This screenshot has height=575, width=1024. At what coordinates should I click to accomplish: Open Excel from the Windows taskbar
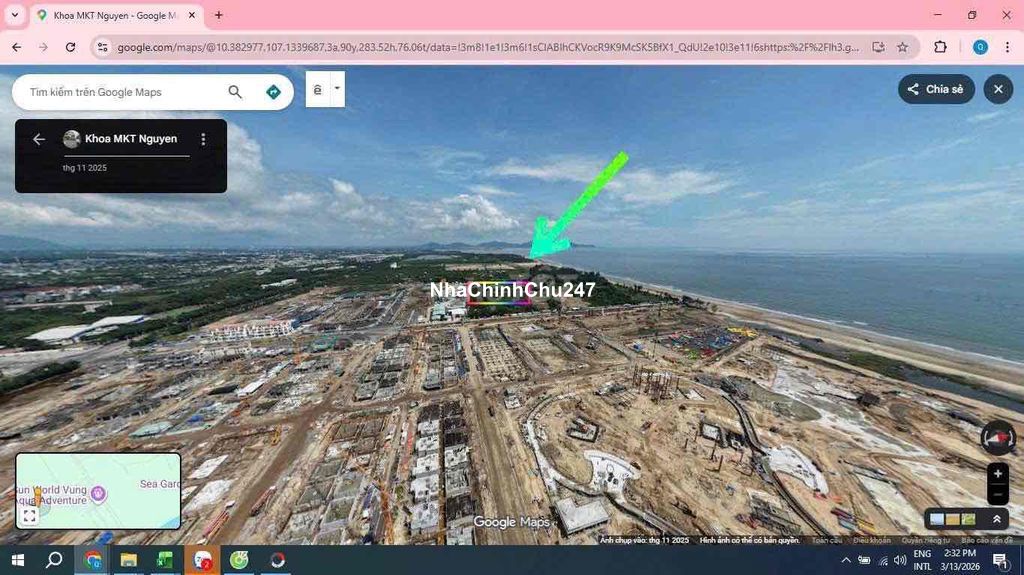click(165, 560)
